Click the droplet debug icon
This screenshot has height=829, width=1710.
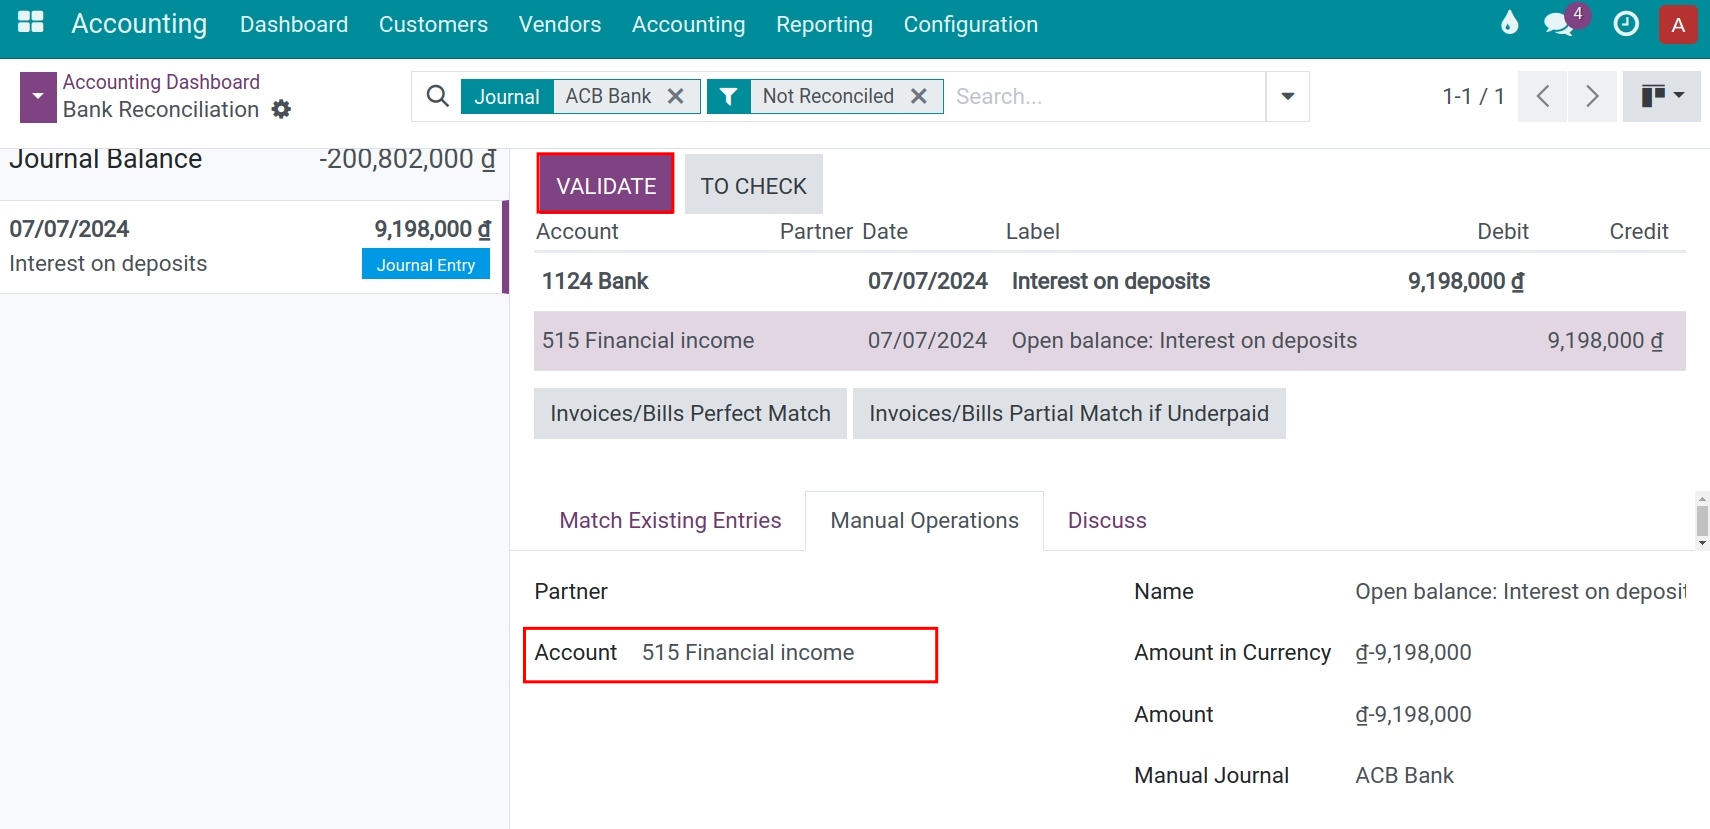[x=1510, y=23]
